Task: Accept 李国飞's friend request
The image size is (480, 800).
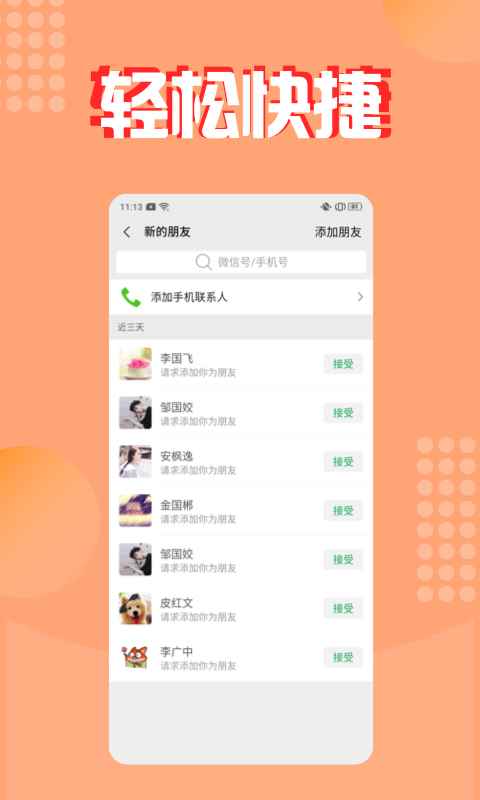Action: pos(343,364)
